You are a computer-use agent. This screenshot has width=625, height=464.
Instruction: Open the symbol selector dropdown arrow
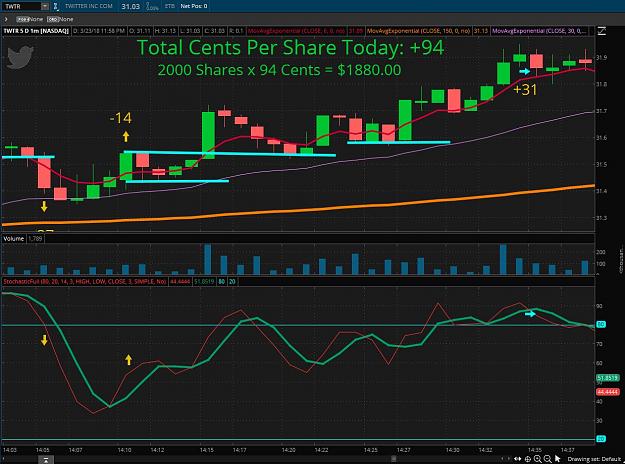[x=45, y=6]
